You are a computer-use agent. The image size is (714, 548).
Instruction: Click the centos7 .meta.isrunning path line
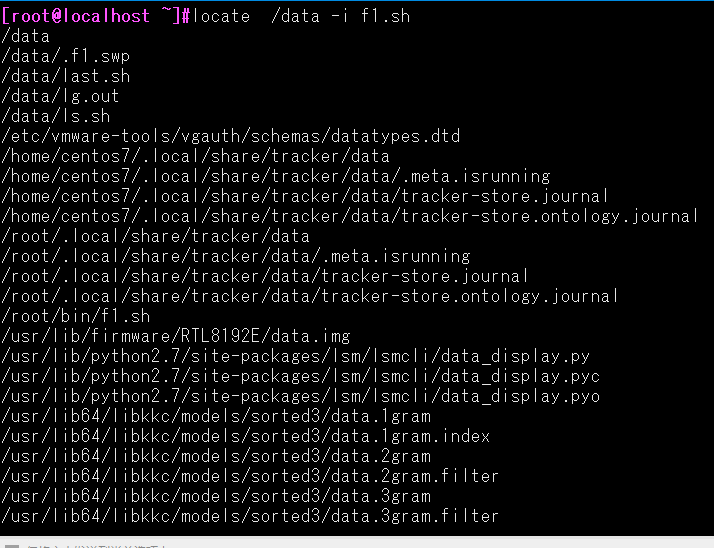coord(275,177)
